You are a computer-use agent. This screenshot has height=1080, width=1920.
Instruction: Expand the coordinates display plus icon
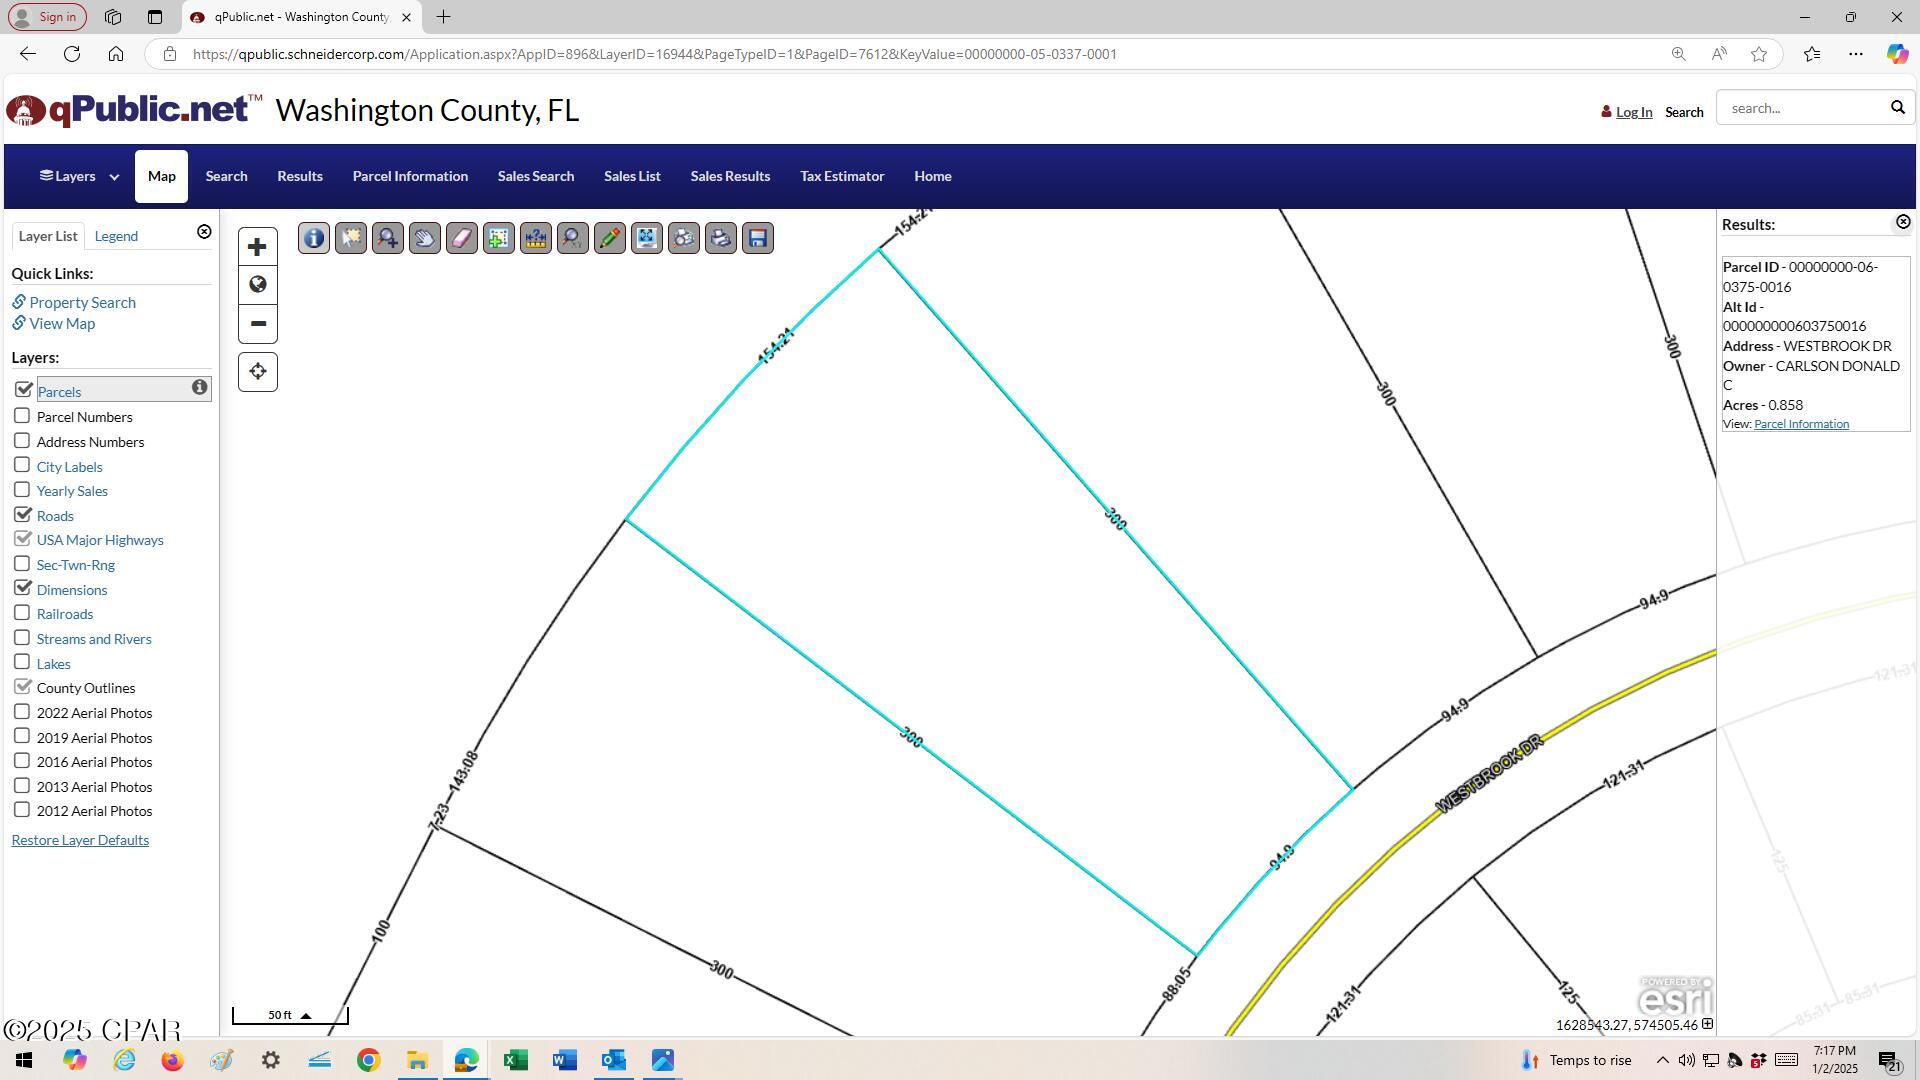[1708, 1024]
